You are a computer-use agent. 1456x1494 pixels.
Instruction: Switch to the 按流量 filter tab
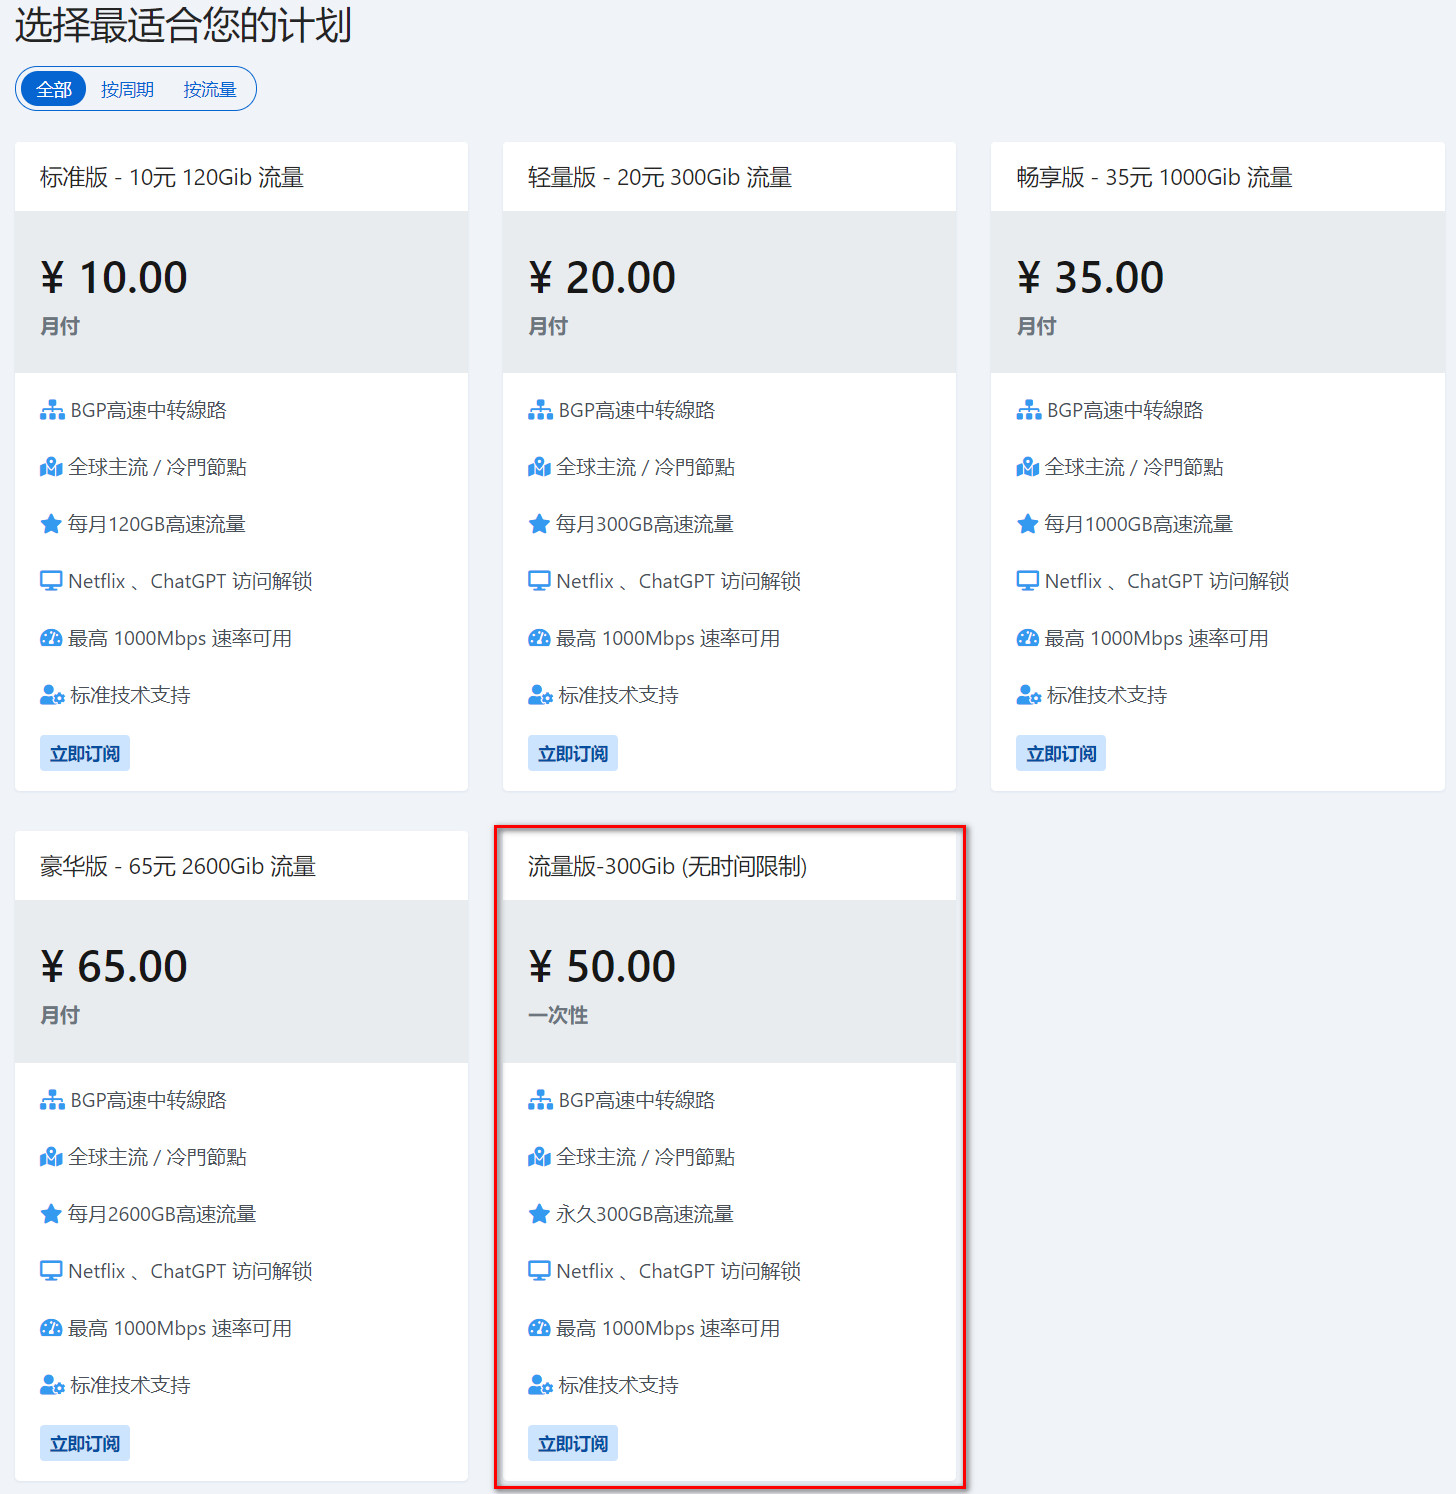coord(210,90)
